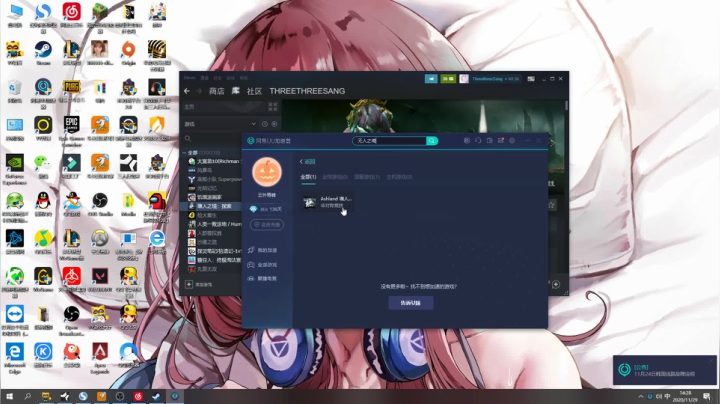Viewport: 720px width, 404px height.
Task: Click the 会员充值 recharge button
Action: coord(267,224)
